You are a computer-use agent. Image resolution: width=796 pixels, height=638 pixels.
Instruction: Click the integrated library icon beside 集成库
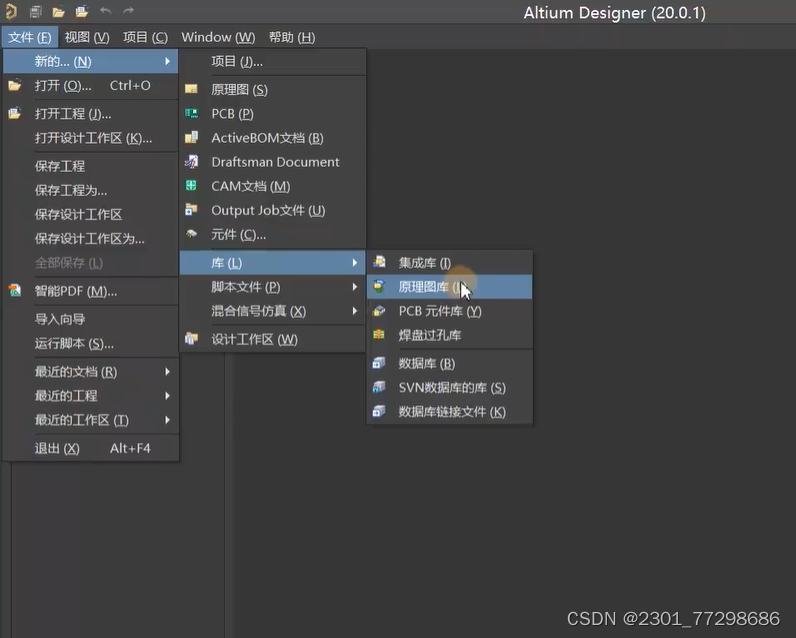coord(379,262)
